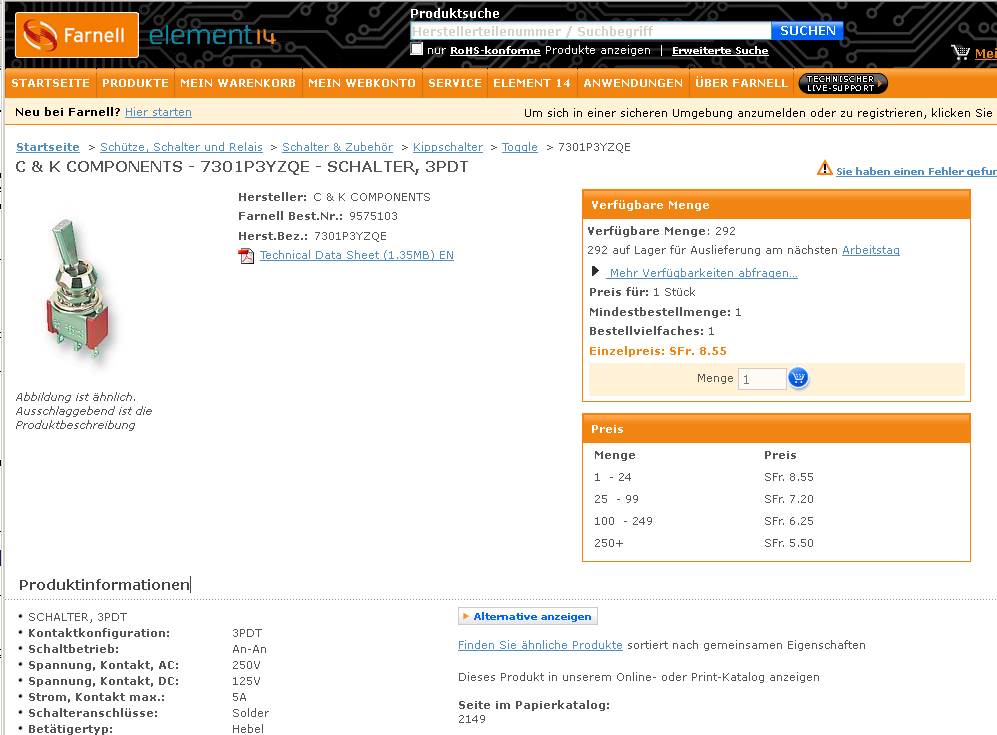The width and height of the screenshot is (997, 735).
Task: Open the Produkte menu tab
Action: tap(135, 83)
